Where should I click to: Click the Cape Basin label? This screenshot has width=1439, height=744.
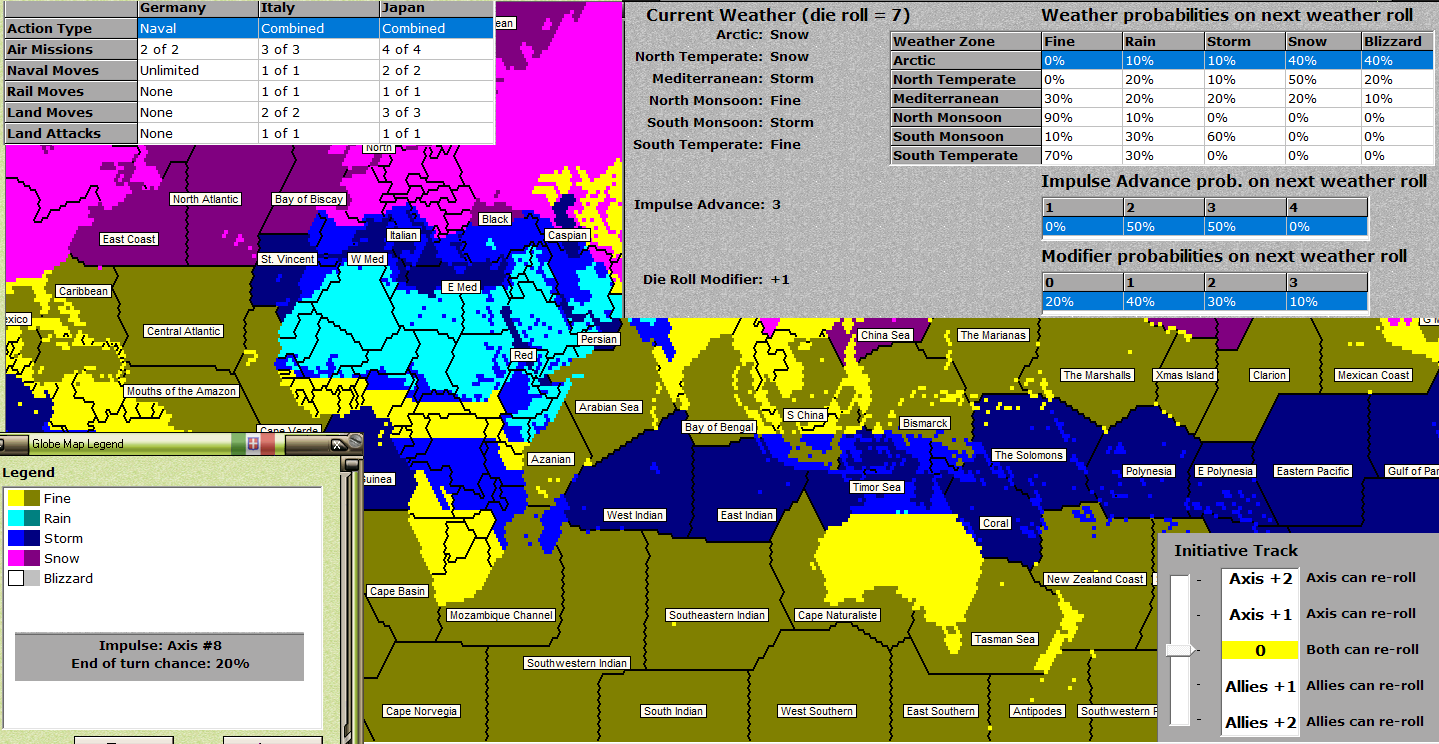coord(398,591)
